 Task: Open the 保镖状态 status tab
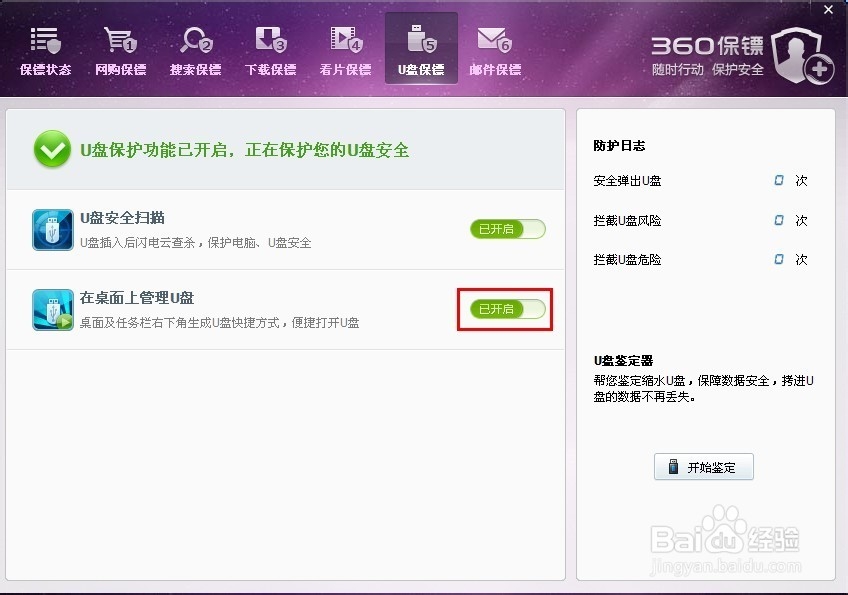[x=45, y=51]
